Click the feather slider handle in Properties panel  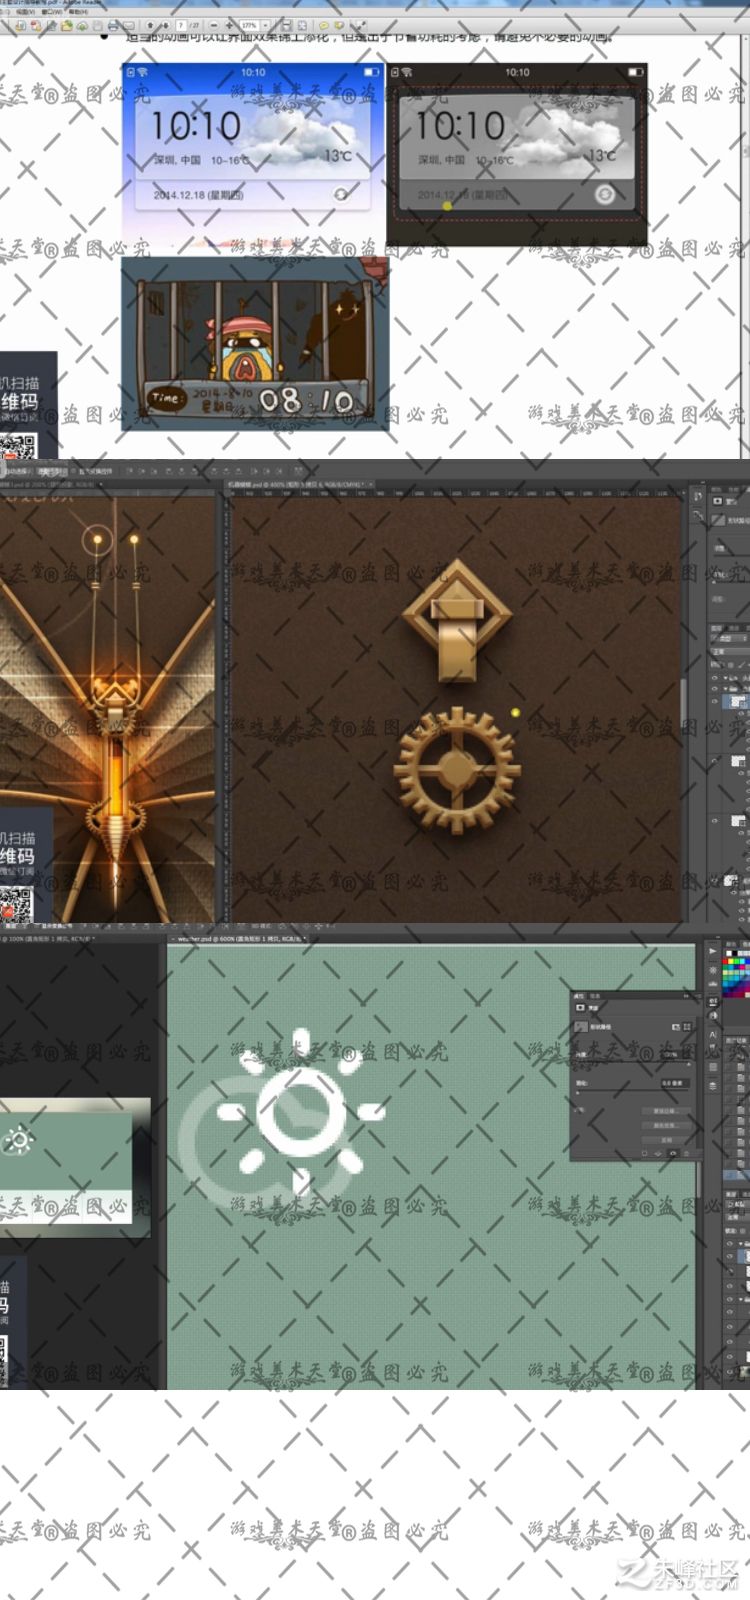pos(578,1093)
